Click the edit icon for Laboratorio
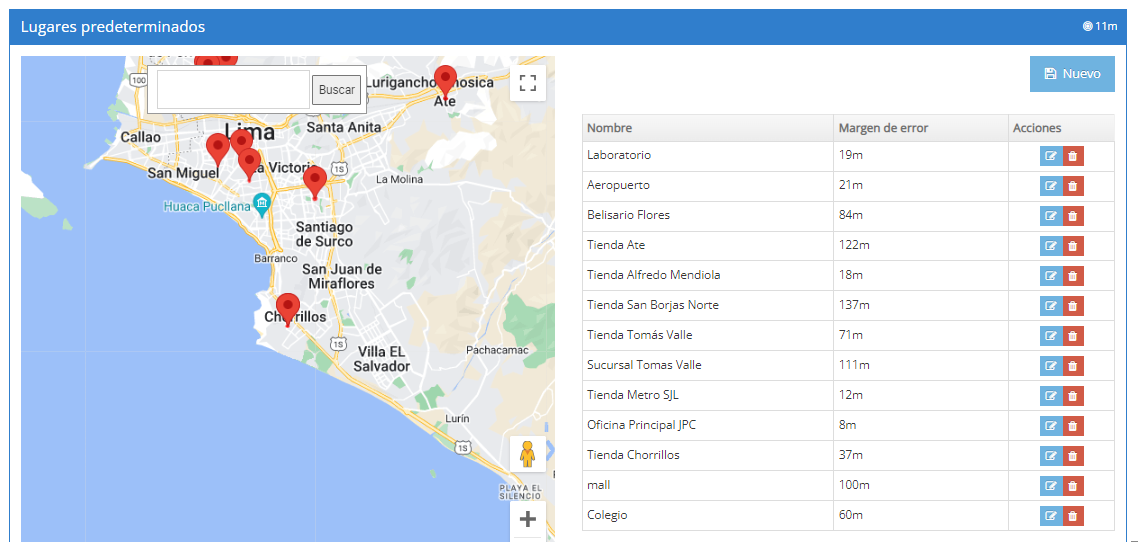 [1050, 156]
